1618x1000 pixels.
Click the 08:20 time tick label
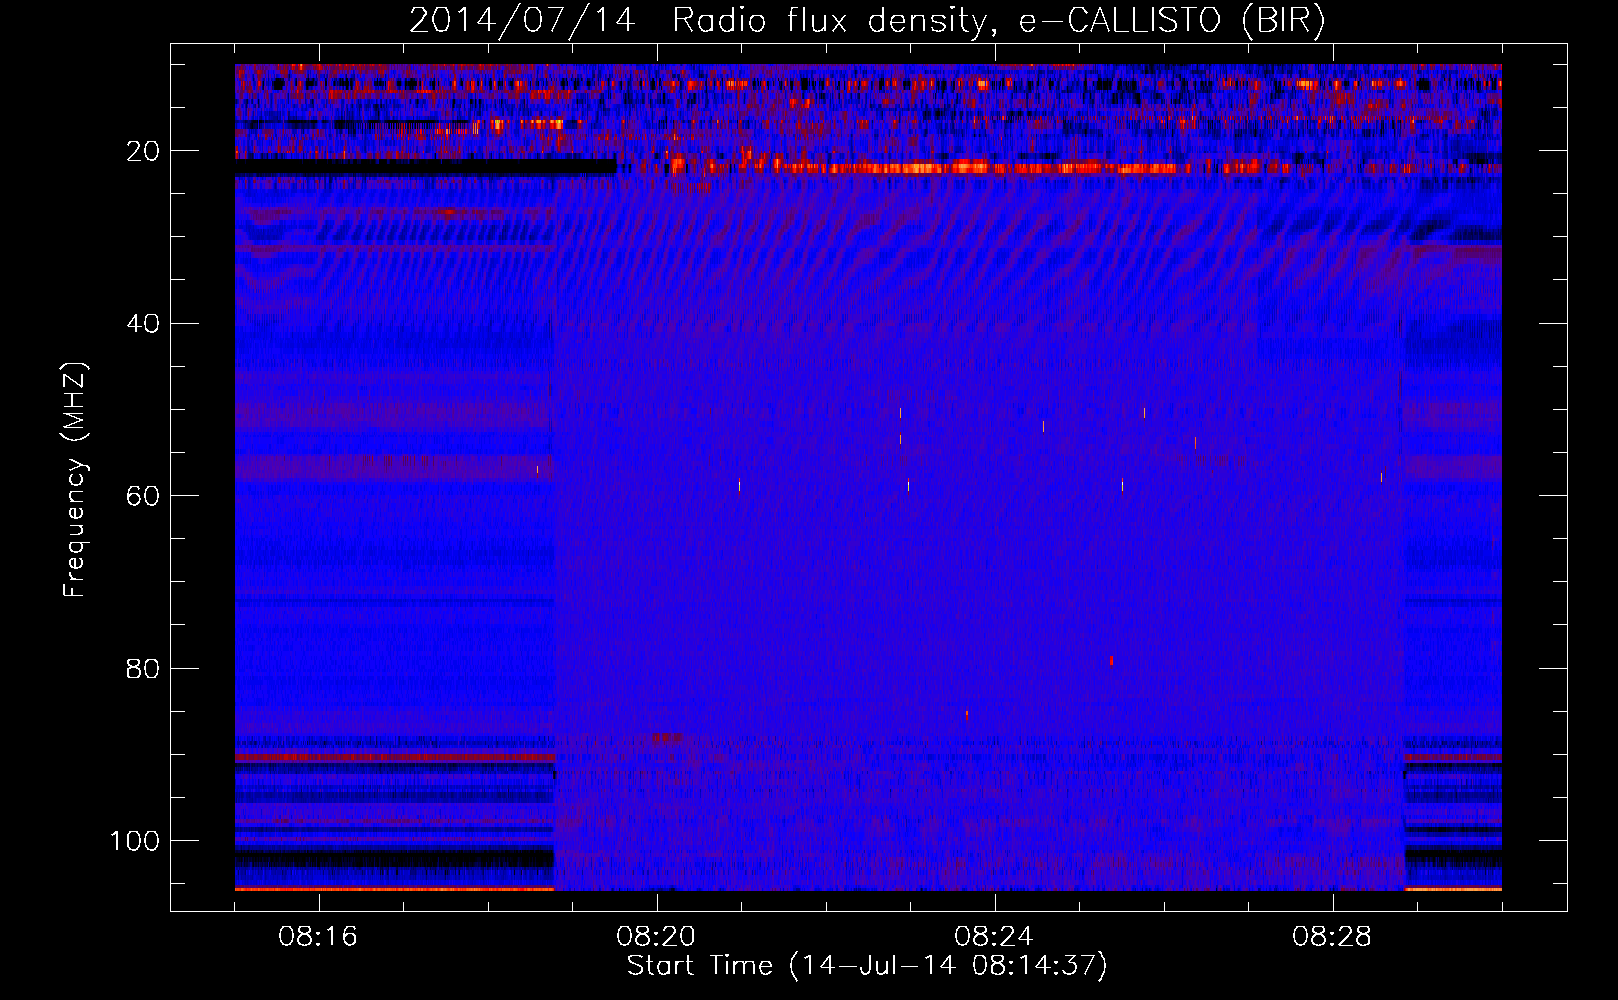(656, 937)
